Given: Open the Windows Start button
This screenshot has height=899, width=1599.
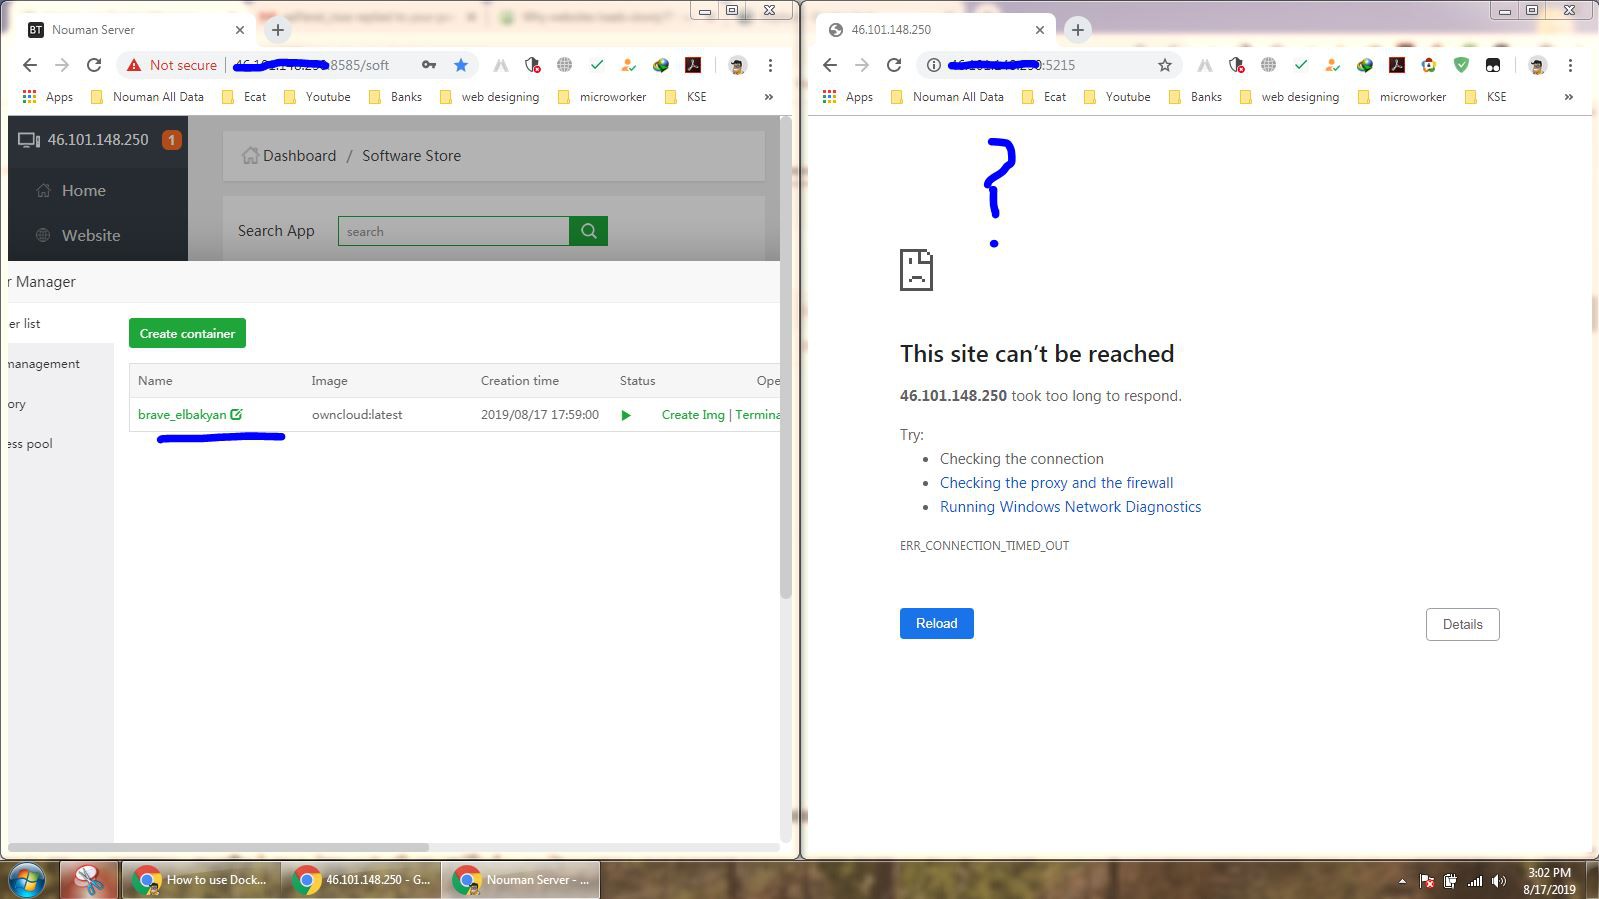Looking at the screenshot, I should pyautogui.click(x=27, y=880).
